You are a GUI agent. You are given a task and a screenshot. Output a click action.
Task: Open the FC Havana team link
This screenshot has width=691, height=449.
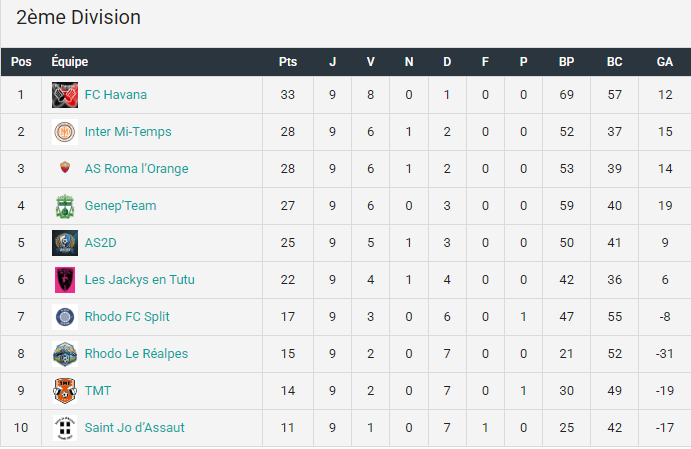[115, 95]
